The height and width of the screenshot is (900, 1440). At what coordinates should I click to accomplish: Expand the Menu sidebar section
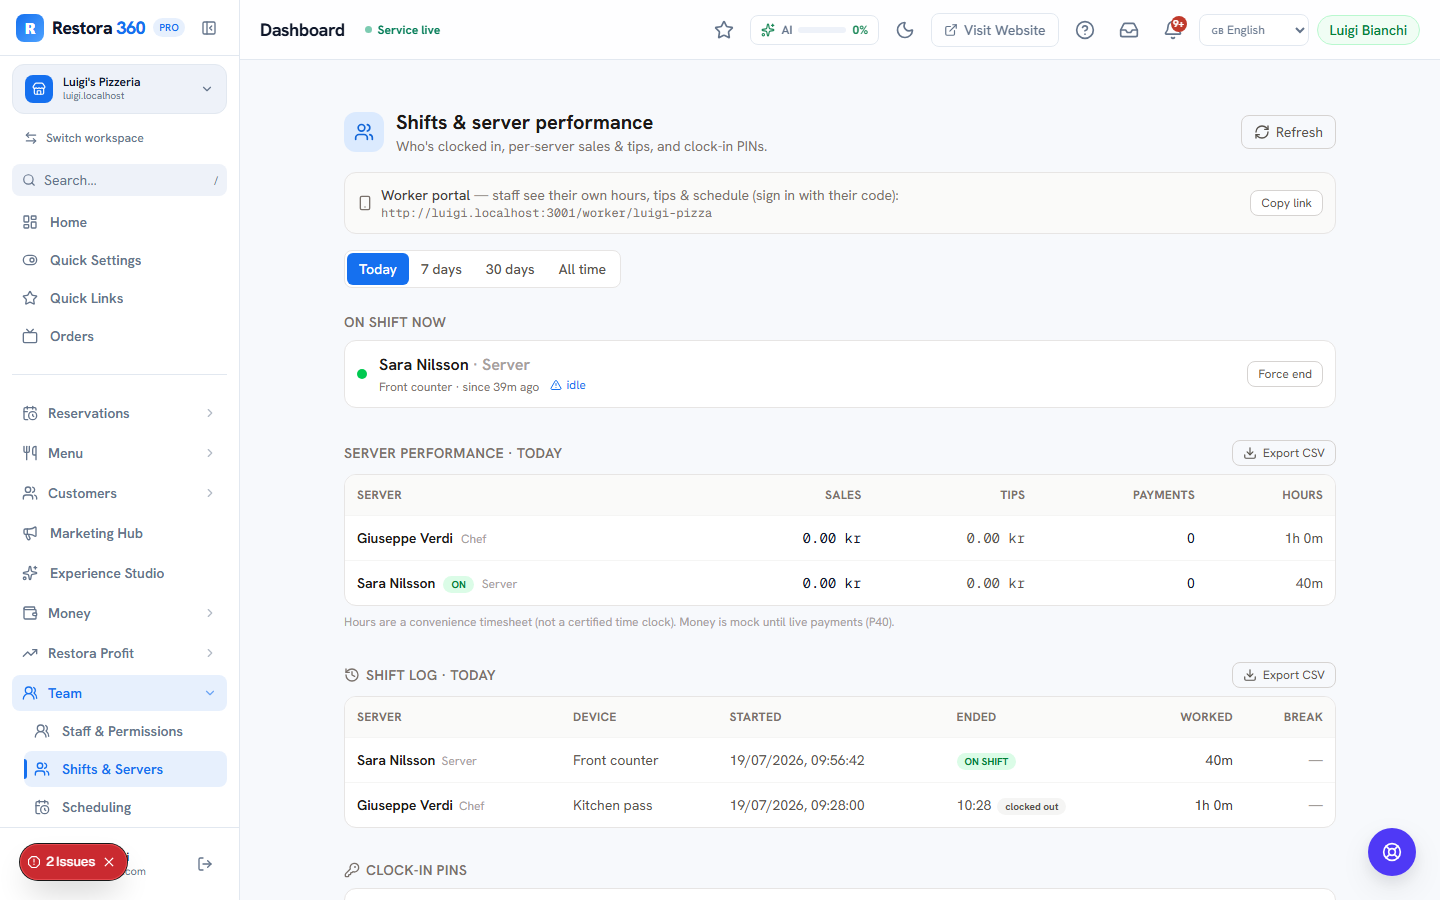point(119,453)
